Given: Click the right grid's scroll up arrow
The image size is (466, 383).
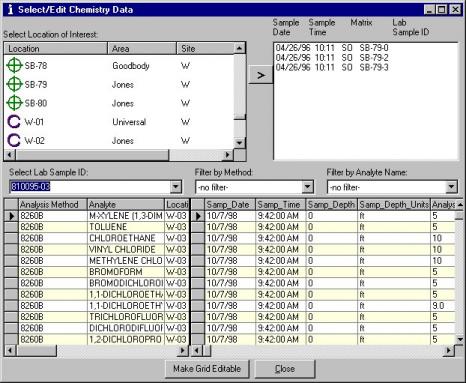Looking at the screenshot, I should point(460,204).
